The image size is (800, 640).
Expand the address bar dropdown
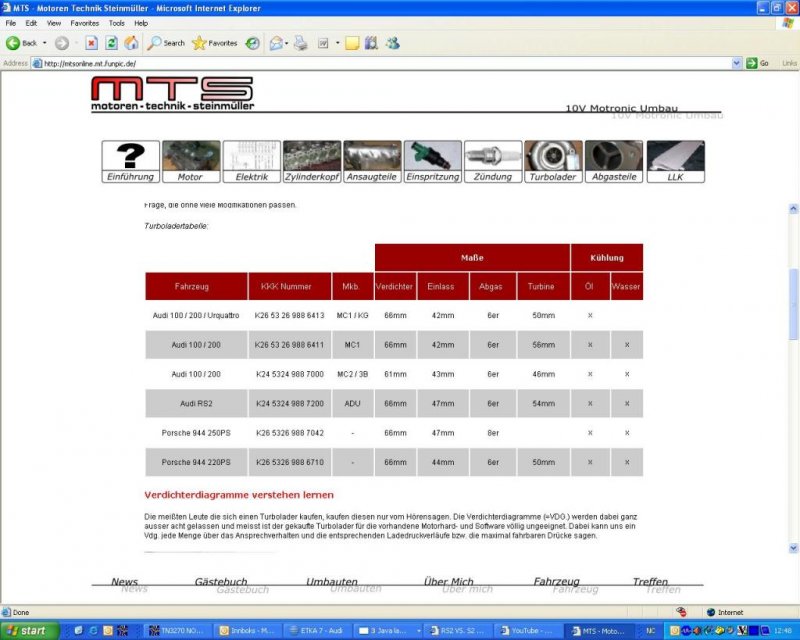pos(737,63)
